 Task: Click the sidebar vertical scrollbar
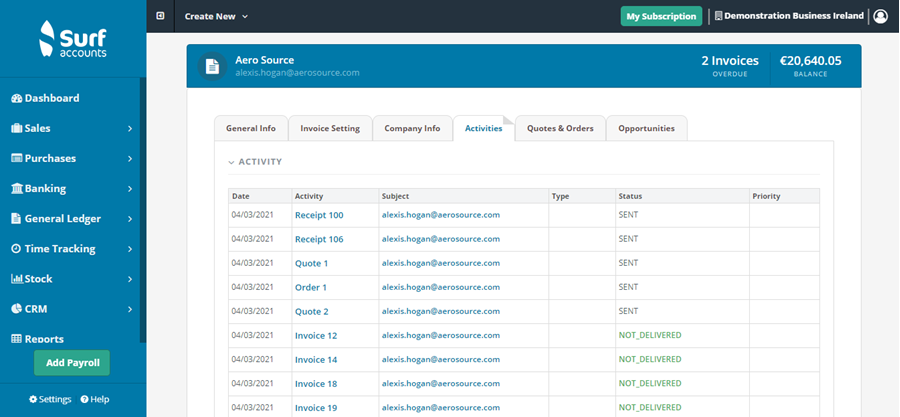click(x=143, y=209)
